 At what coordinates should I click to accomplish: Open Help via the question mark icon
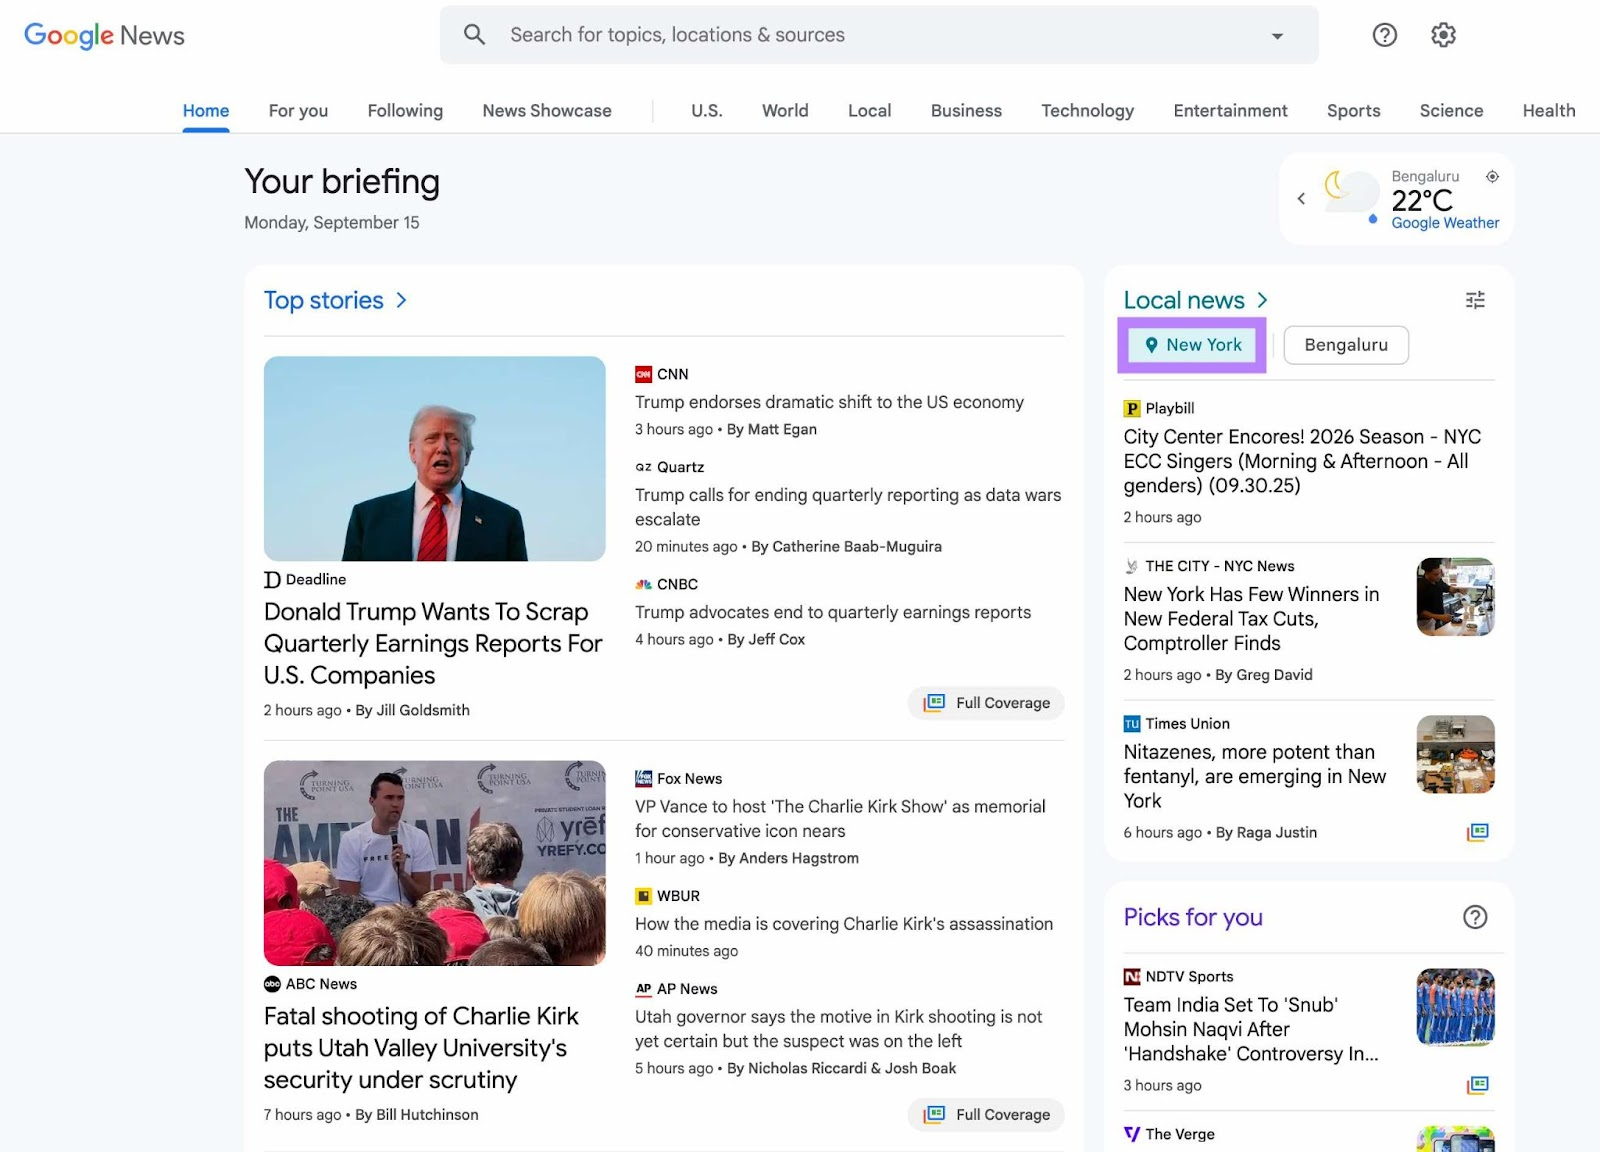pos(1384,35)
